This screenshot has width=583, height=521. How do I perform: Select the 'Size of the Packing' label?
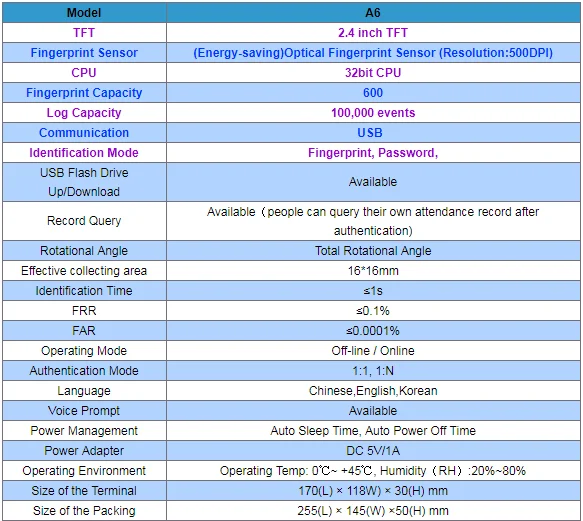coord(84,511)
